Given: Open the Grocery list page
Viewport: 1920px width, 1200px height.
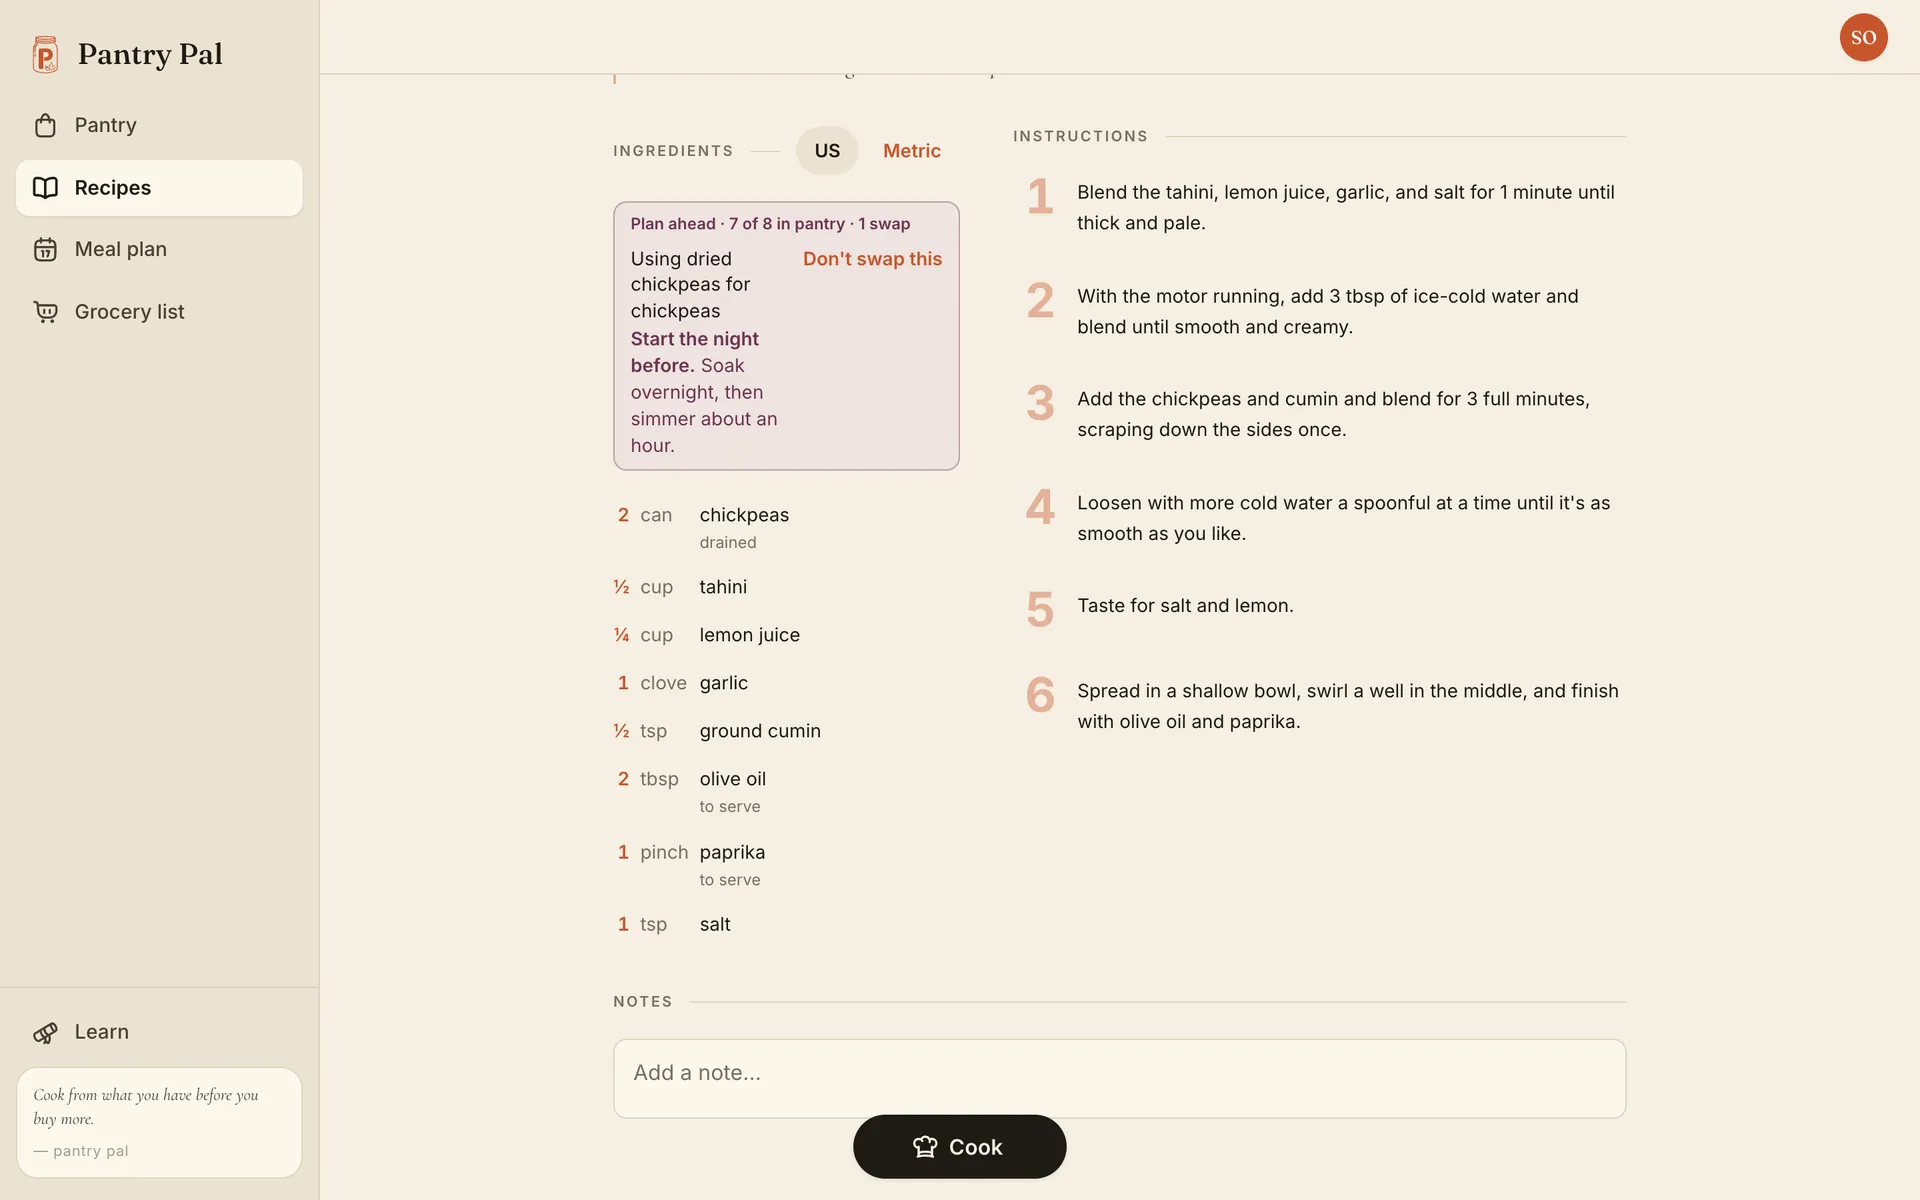Looking at the screenshot, I should 159,312.
